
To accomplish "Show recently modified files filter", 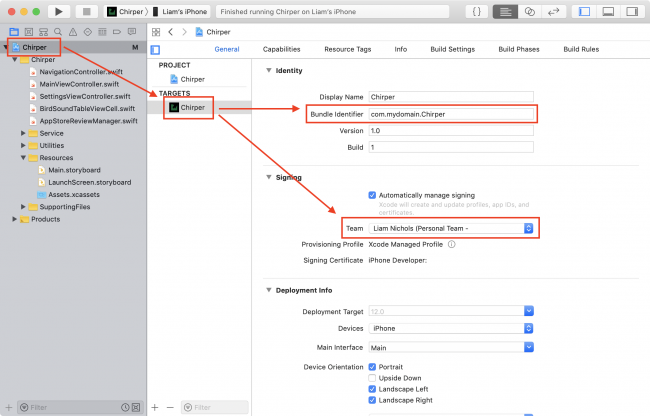I will (x=125, y=407).
